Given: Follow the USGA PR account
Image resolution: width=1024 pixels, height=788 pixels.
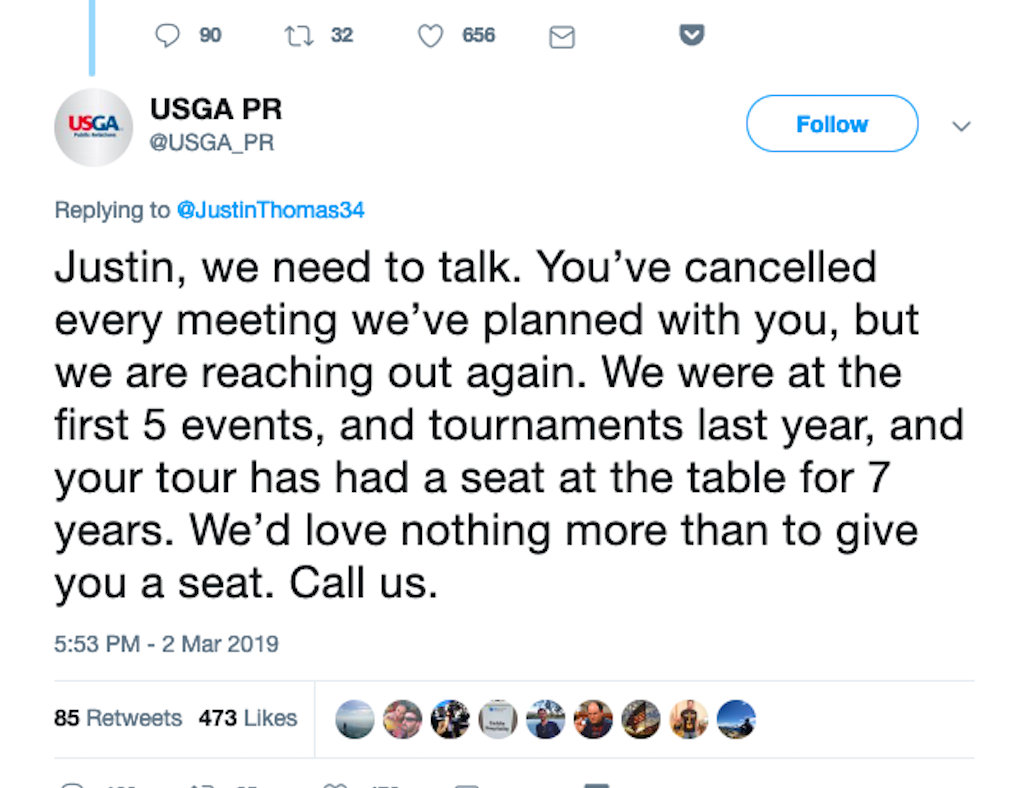Looking at the screenshot, I should pyautogui.click(x=832, y=123).
